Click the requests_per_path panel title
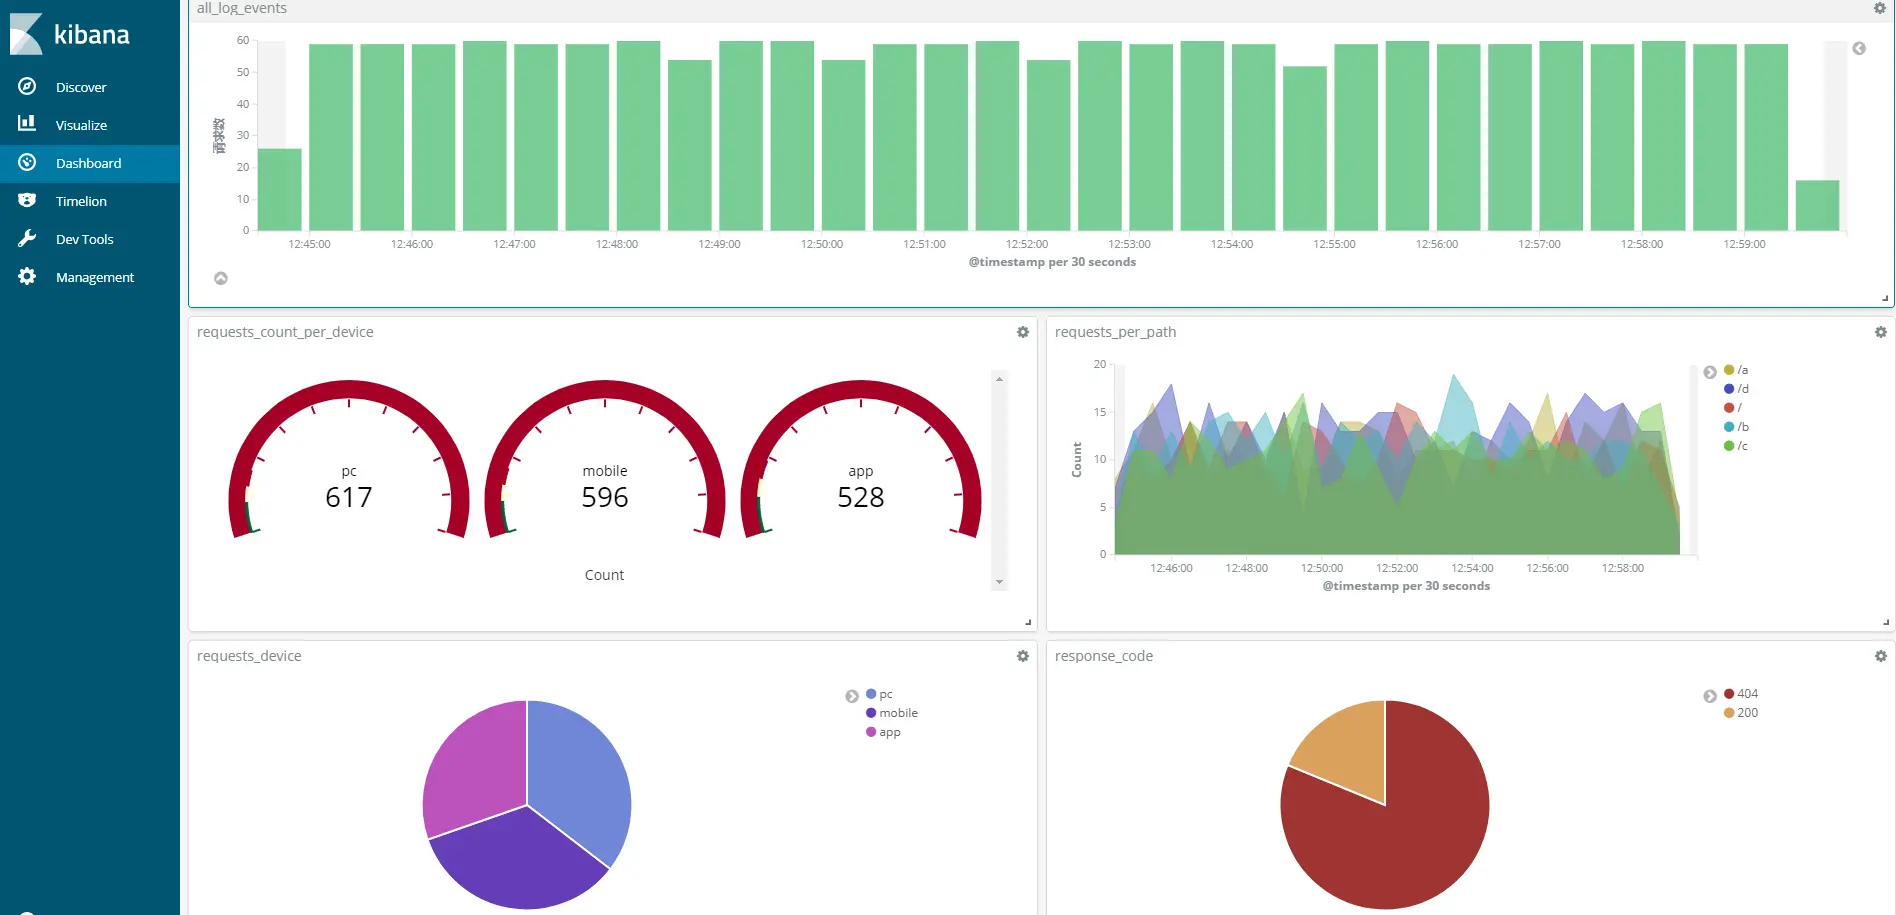This screenshot has height=915, width=1896. 1115,332
